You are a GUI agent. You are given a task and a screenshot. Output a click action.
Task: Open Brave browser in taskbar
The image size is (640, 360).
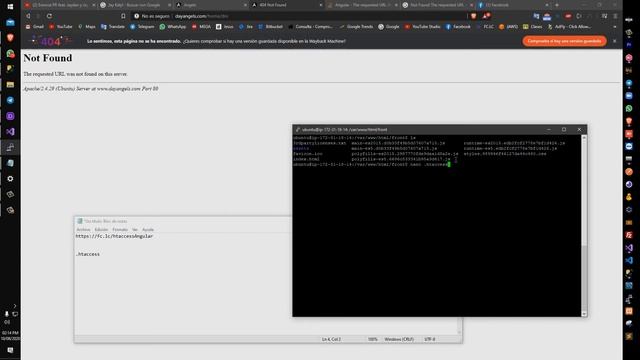10,38
